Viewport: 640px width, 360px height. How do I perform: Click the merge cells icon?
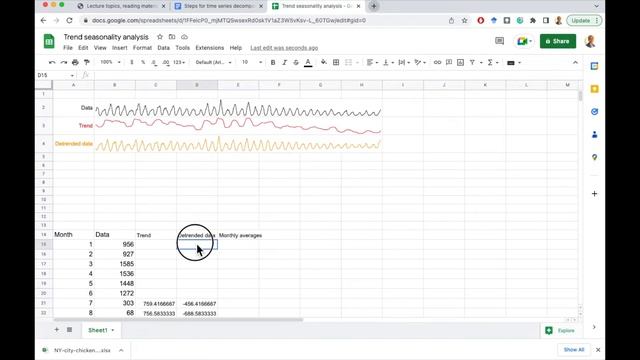[x=348, y=62]
